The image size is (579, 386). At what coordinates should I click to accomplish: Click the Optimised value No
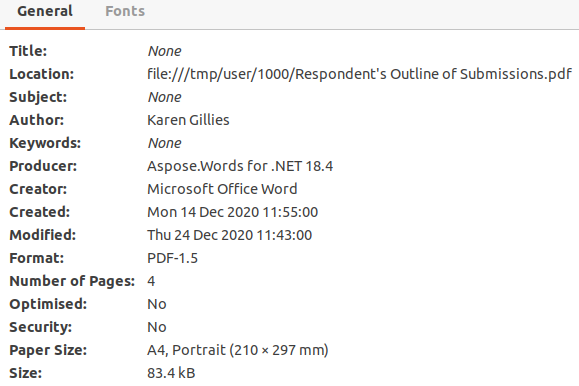157,304
